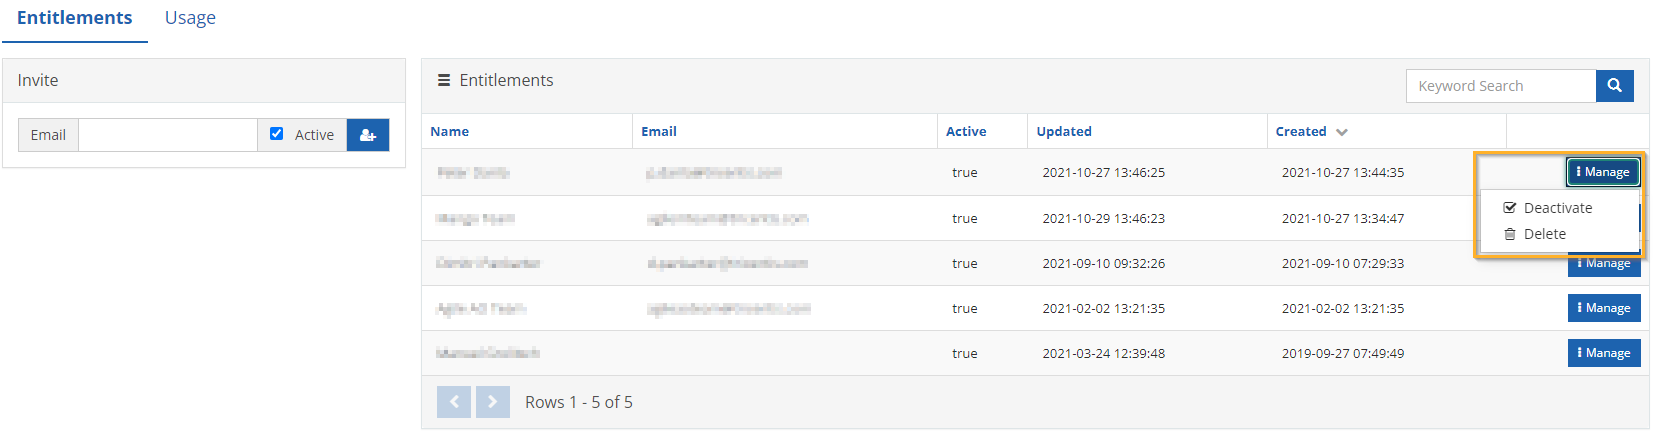1653x437 pixels.
Task: Click the Keyword Search field
Action: coord(1500,86)
